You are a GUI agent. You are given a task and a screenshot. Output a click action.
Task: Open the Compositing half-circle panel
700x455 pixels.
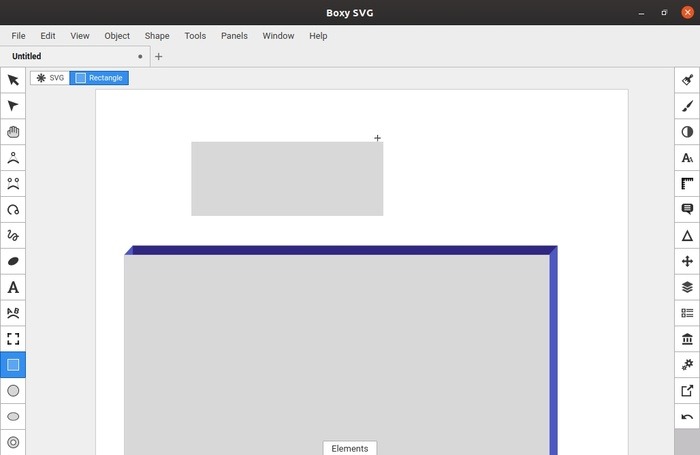(687, 132)
